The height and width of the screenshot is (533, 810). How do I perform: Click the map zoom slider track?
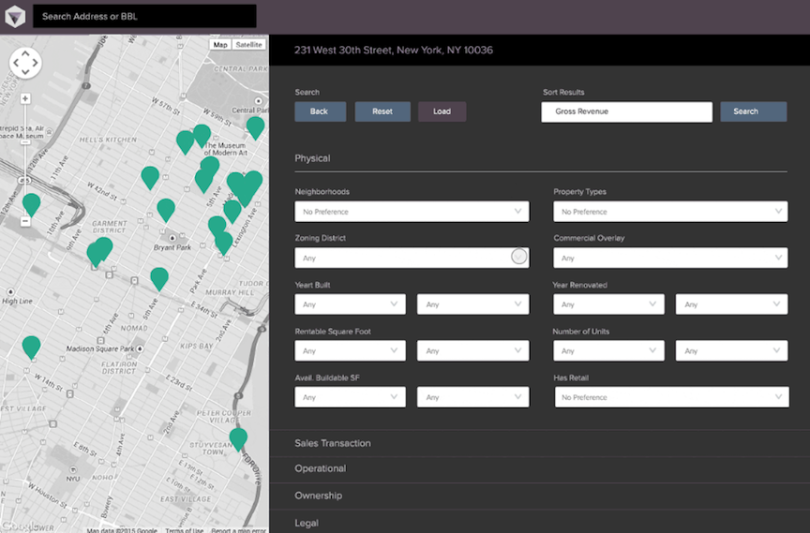tap(25, 160)
